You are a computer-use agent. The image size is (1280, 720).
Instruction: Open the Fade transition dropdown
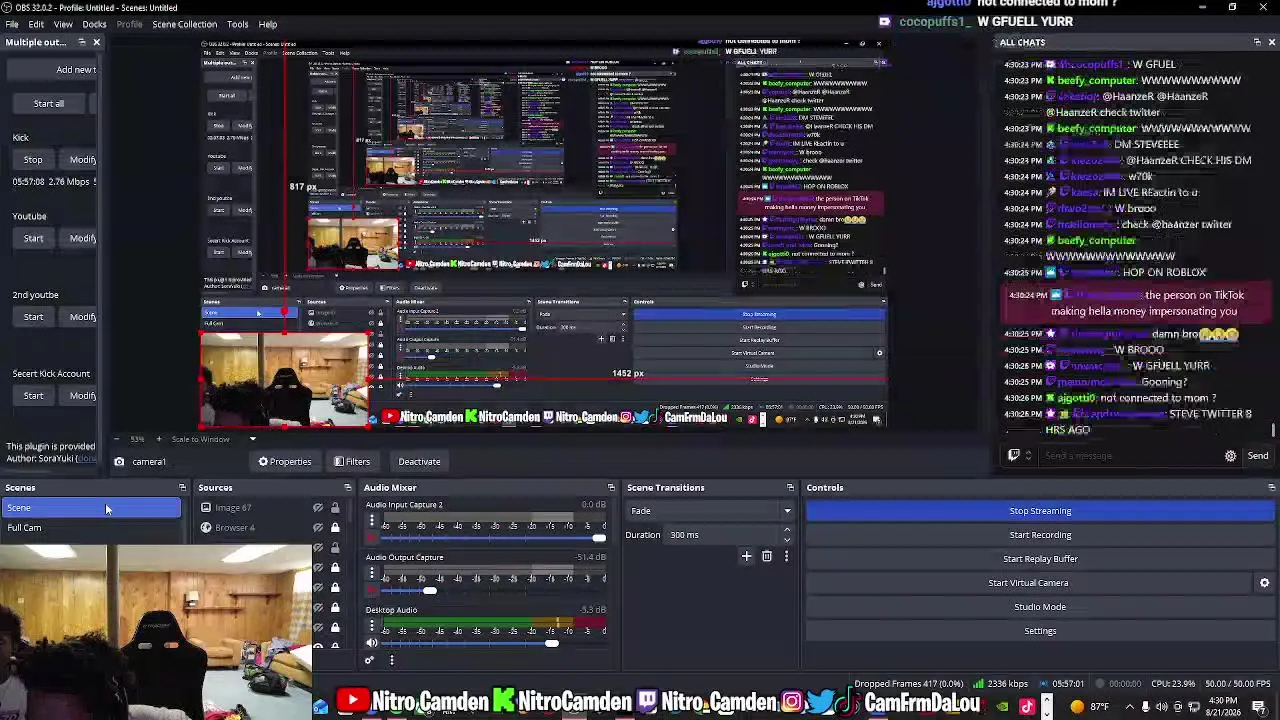710,511
